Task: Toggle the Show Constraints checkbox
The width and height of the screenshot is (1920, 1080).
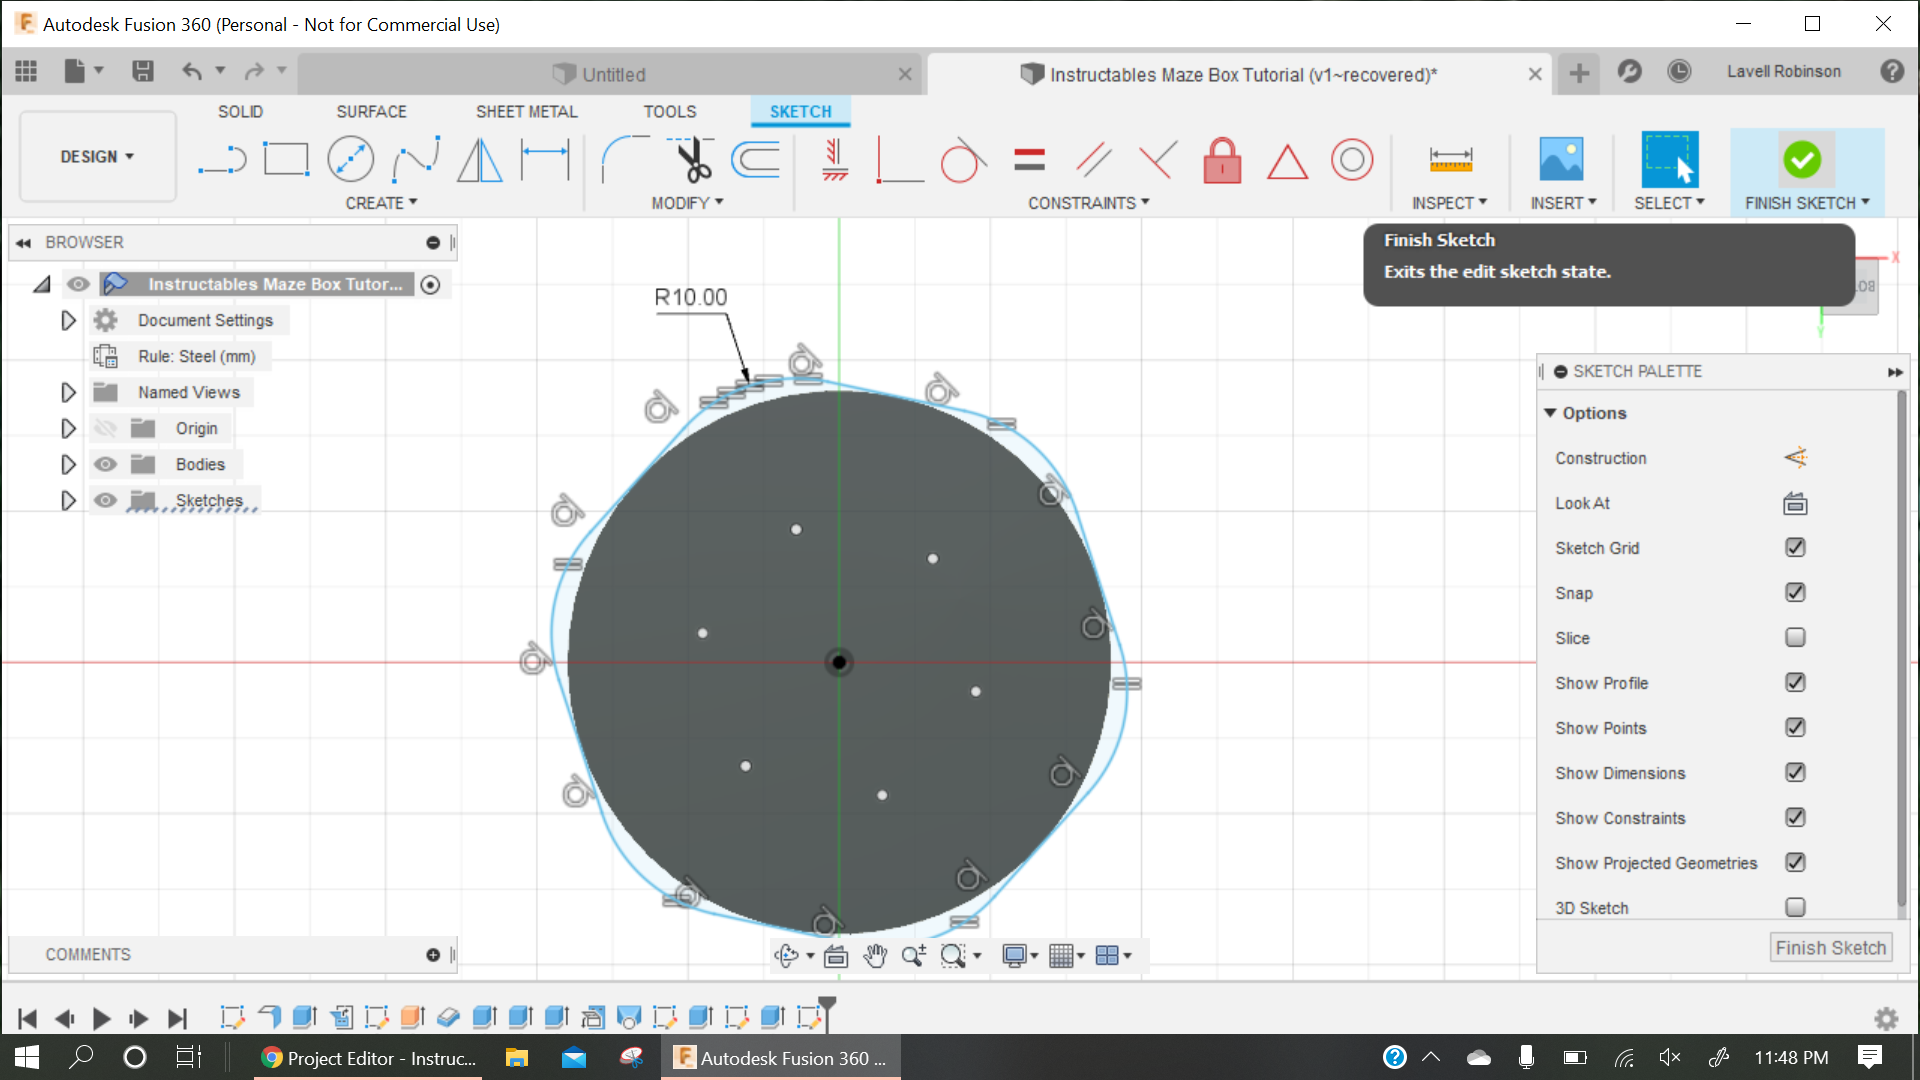Action: [x=1795, y=818]
